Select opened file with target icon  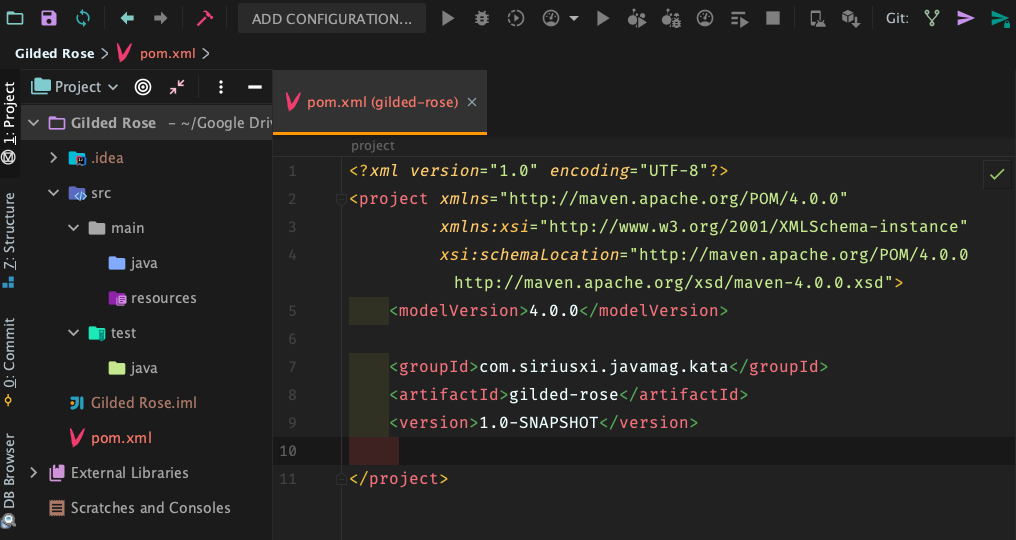[x=143, y=87]
